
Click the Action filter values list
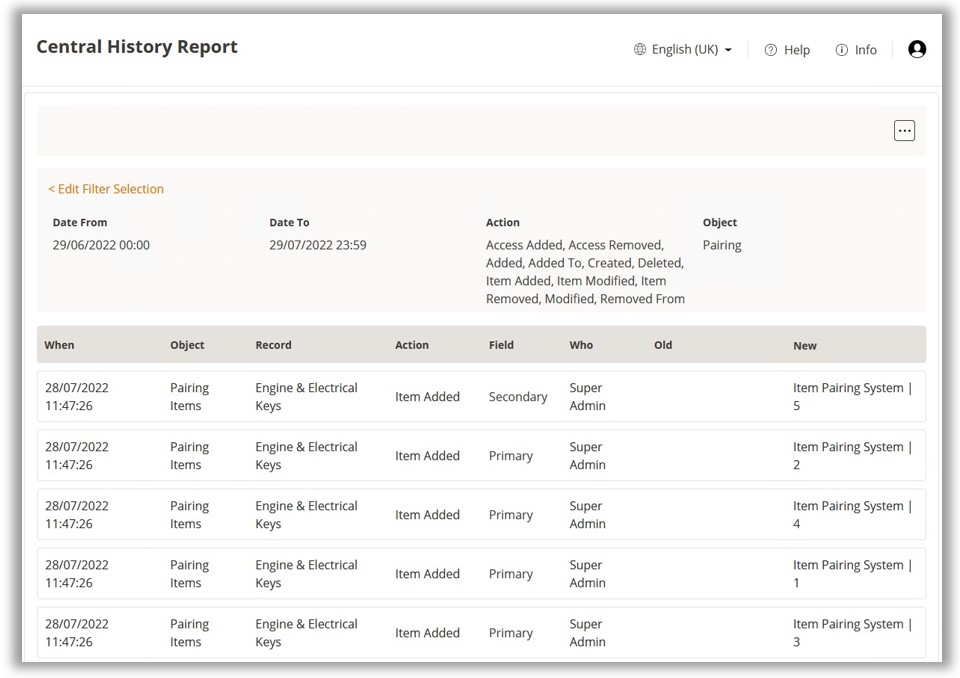[585, 272]
